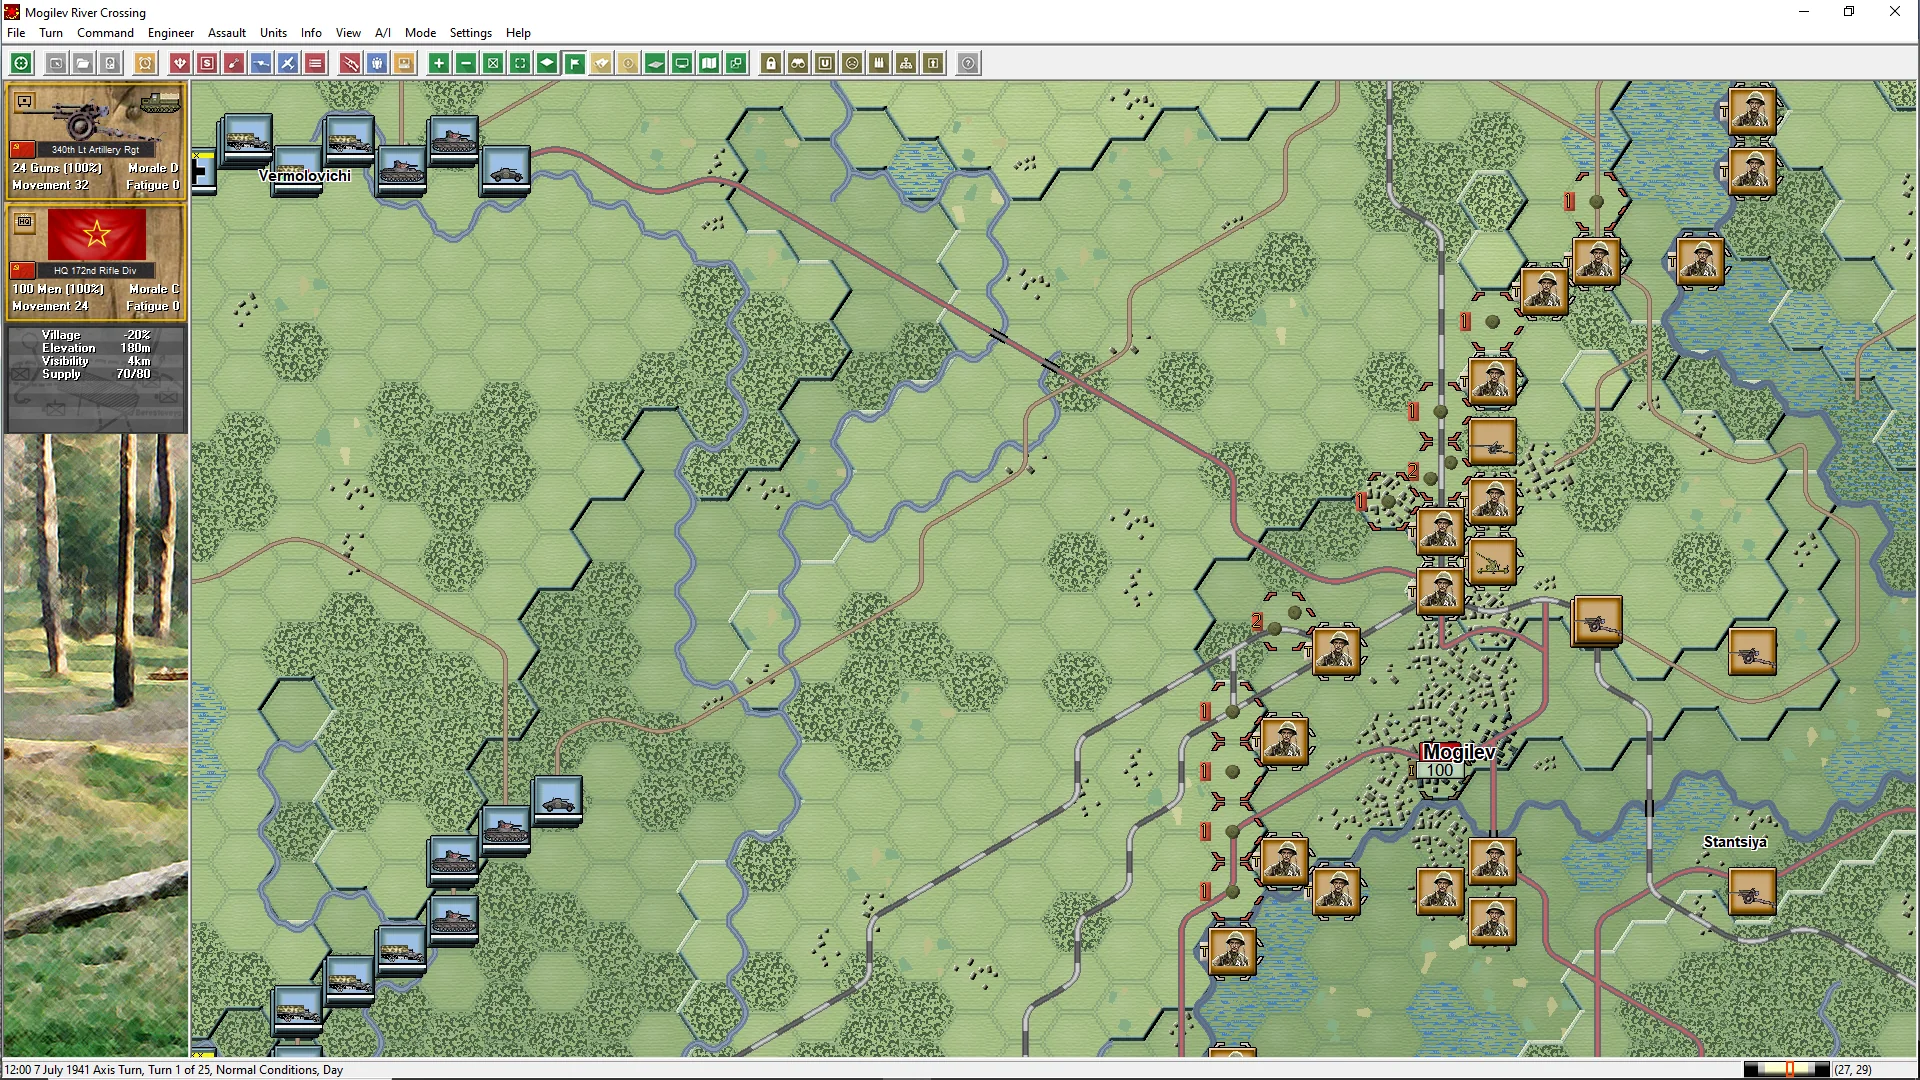Click the organization chart icon in the toolbar
Screen dimensions: 1920x1080
click(x=906, y=64)
